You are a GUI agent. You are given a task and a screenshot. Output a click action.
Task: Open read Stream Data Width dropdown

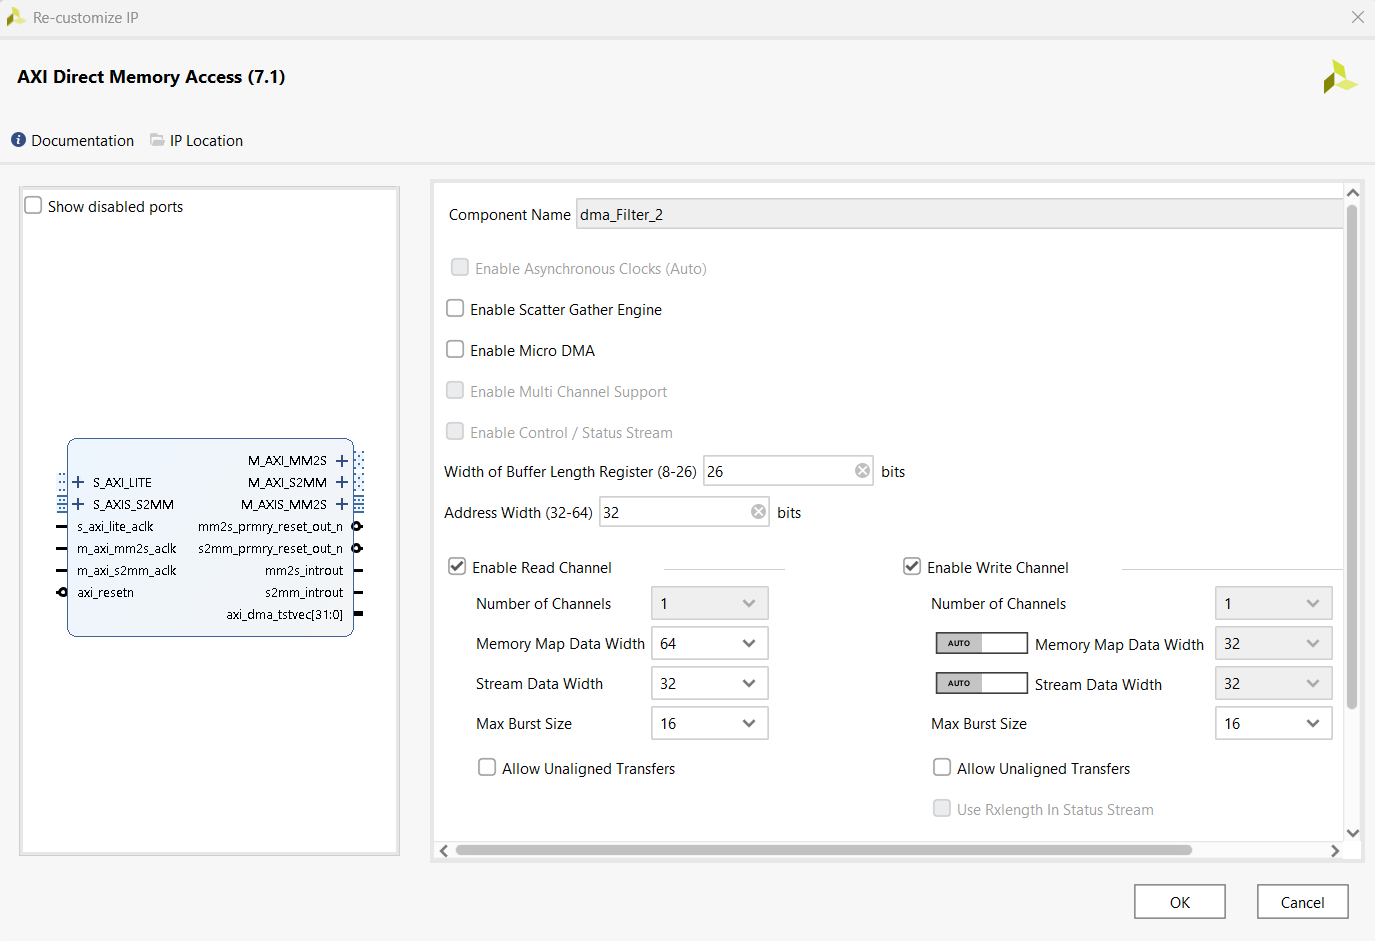click(x=710, y=683)
